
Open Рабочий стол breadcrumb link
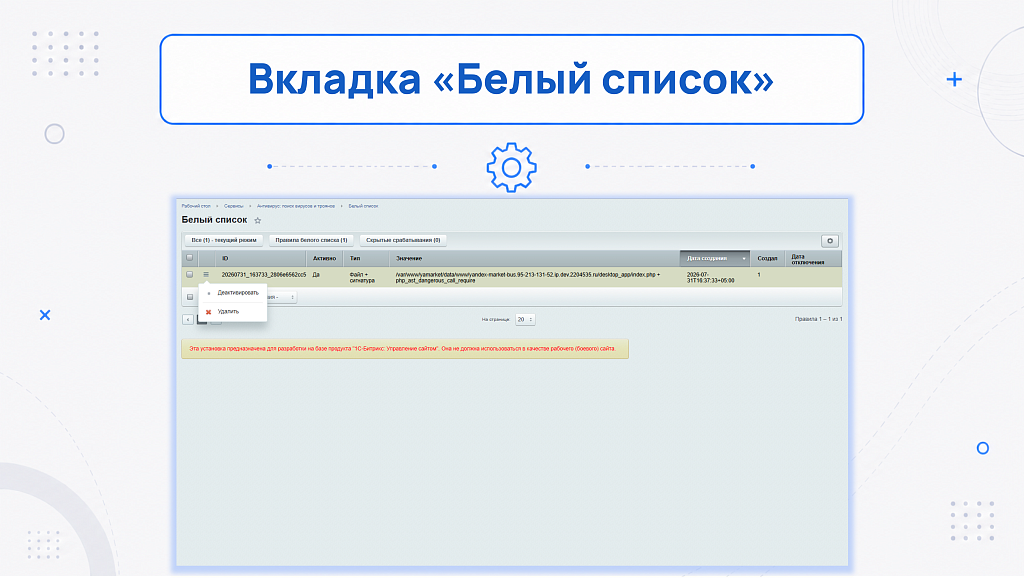[x=196, y=206]
